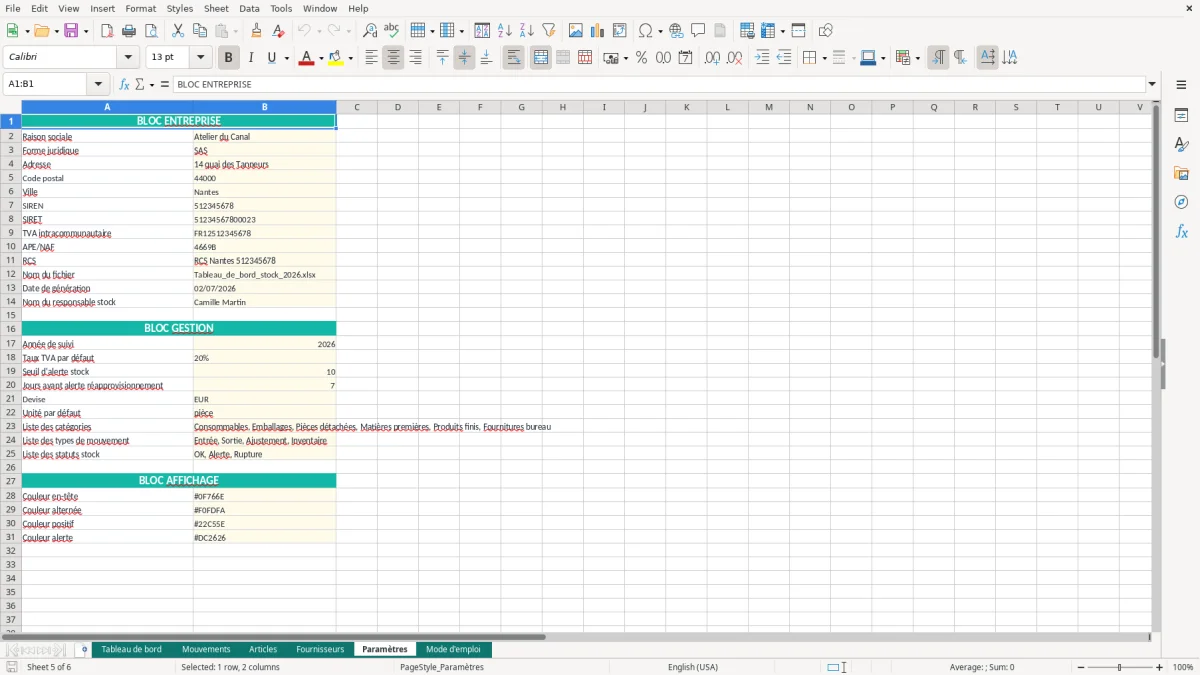Activate the Clone Formatting paintbrush

256,31
